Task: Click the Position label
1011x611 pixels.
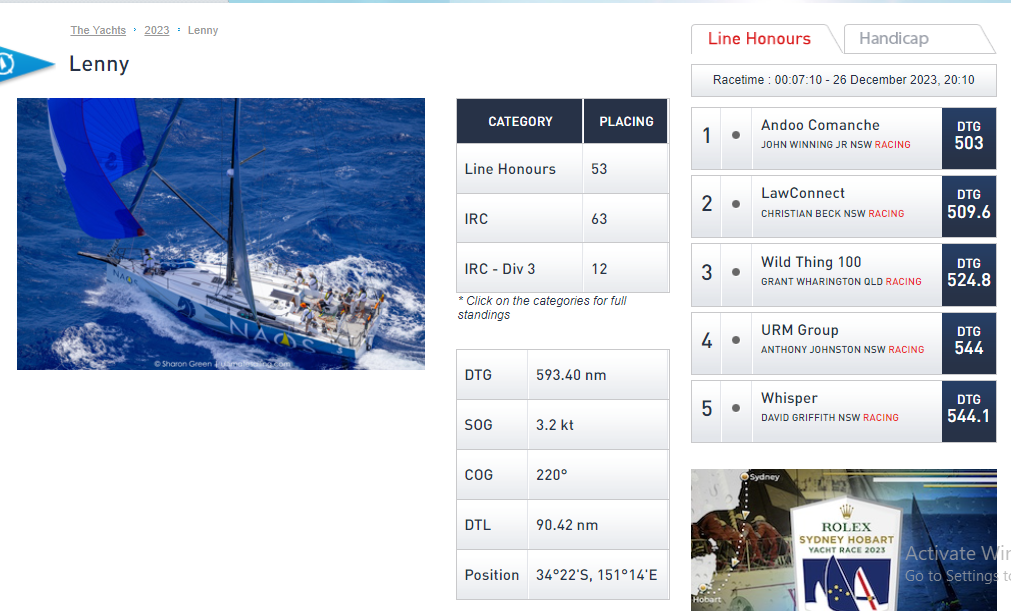Action: click(491, 575)
